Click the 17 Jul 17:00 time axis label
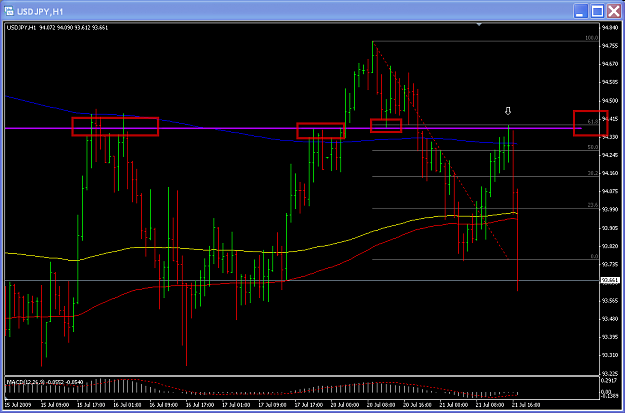 [x=310, y=405]
